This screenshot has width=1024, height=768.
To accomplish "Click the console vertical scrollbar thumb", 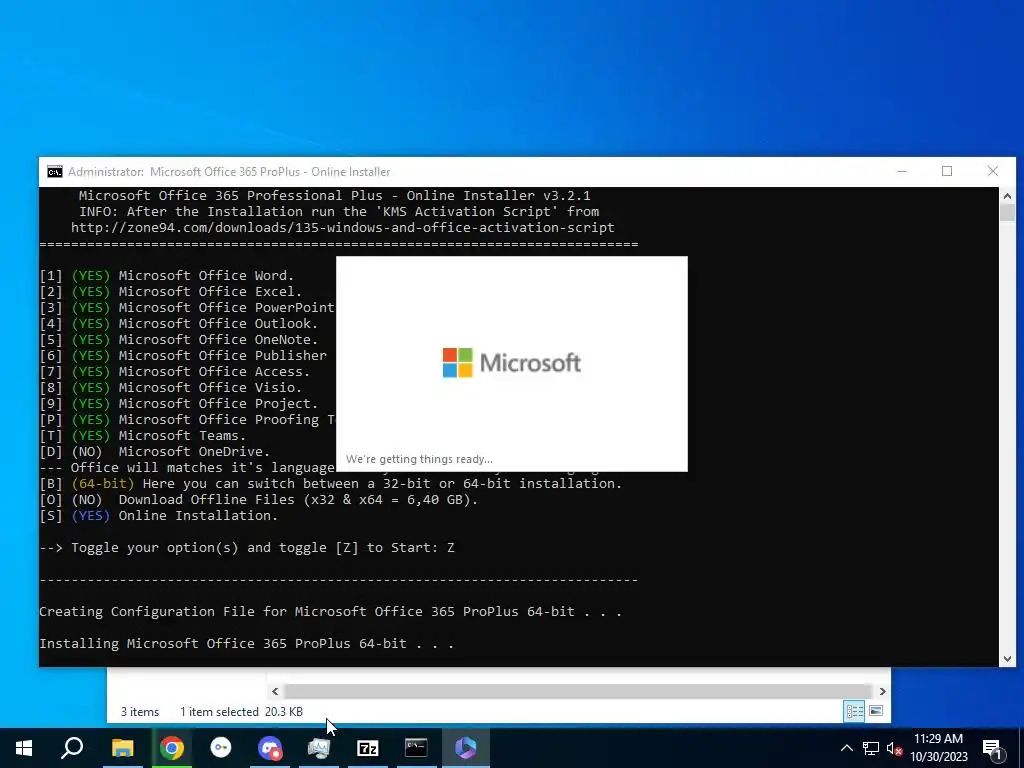I will 1007,212.
